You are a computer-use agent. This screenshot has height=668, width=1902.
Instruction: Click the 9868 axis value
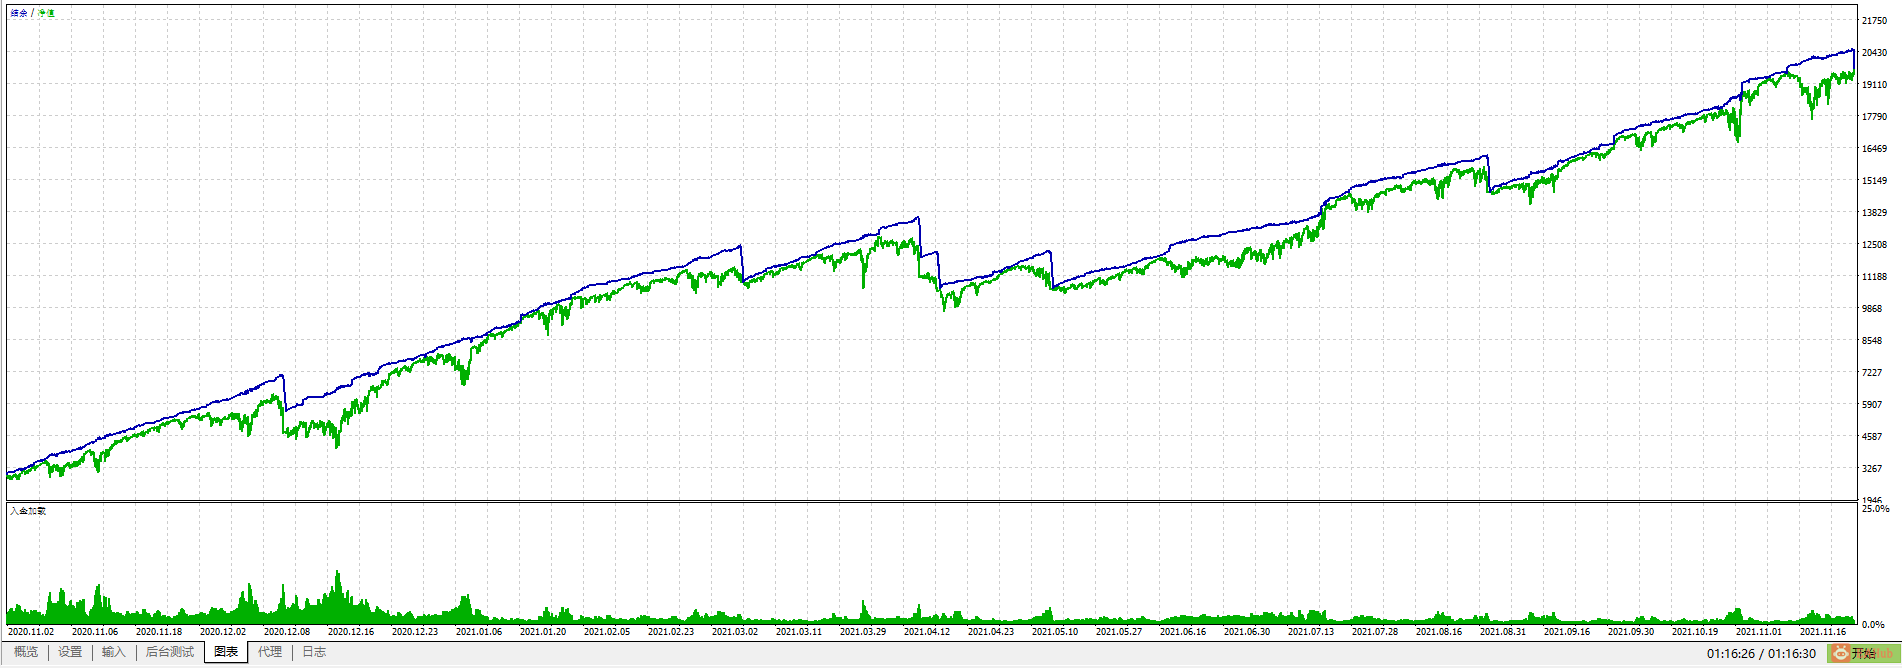pyautogui.click(x=1872, y=308)
